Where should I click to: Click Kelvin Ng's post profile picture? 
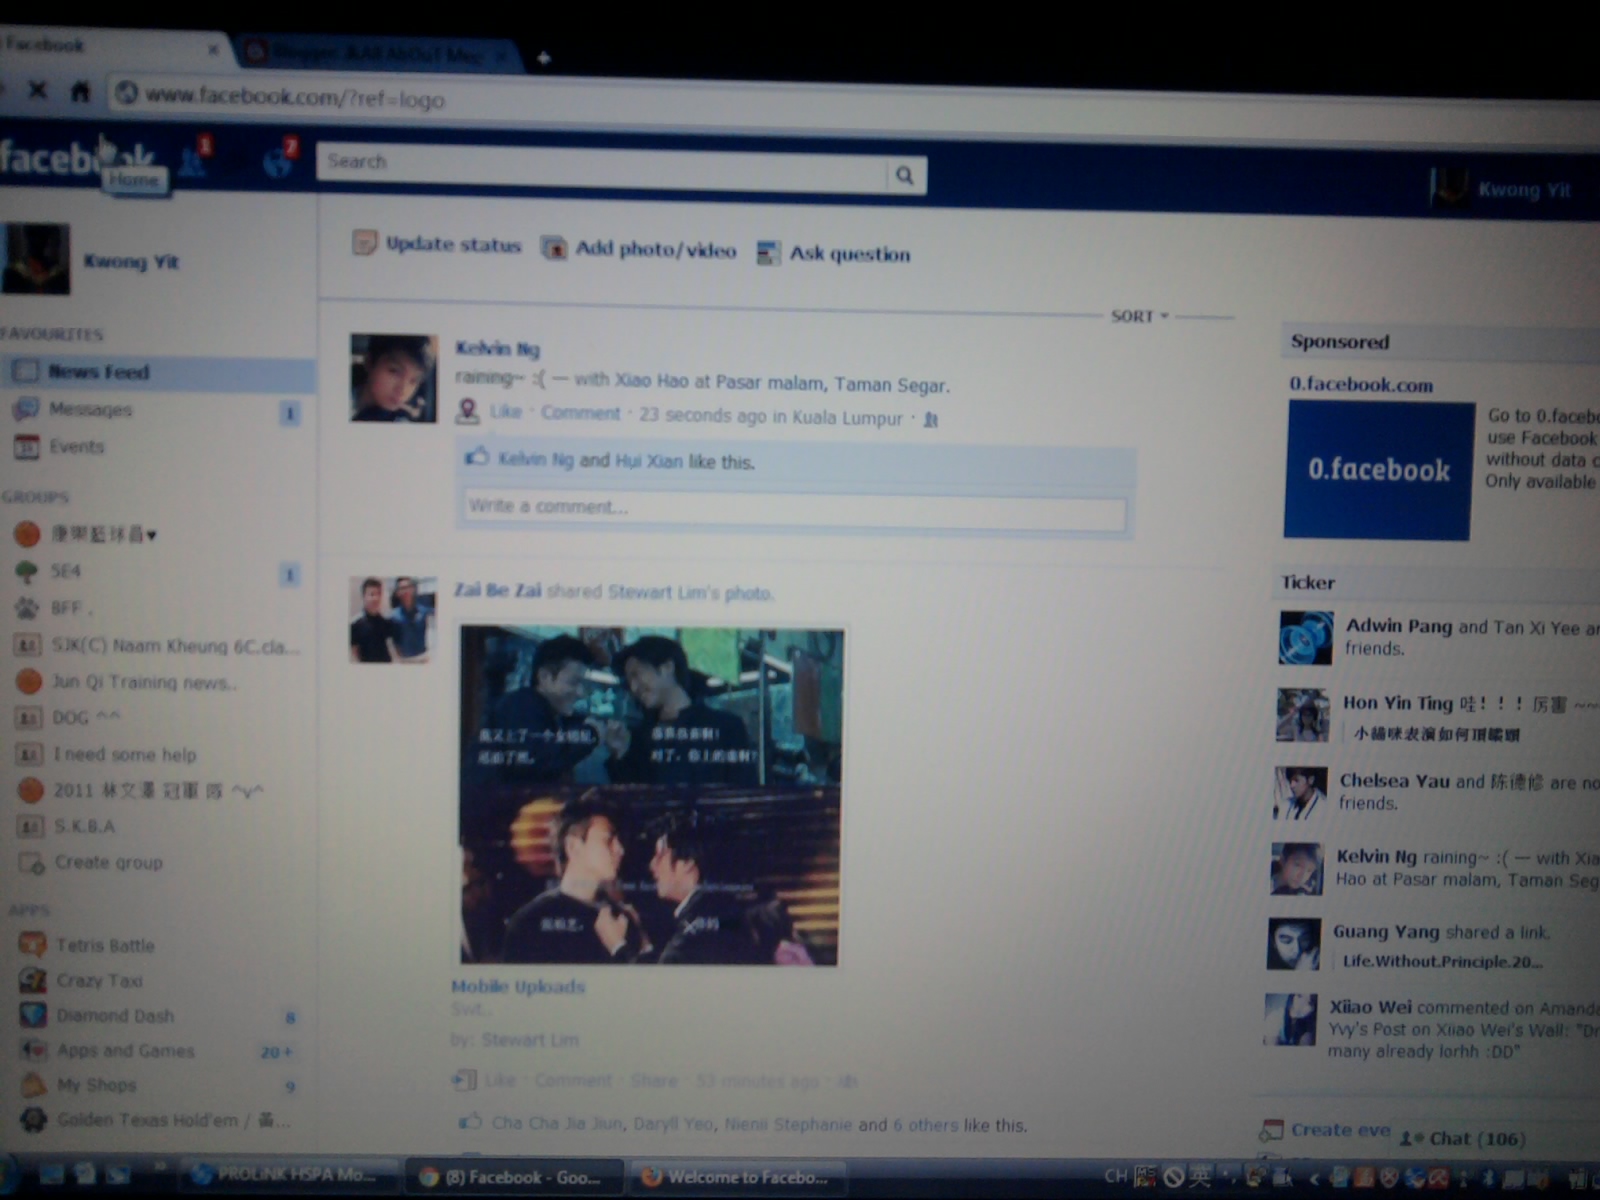[393, 378]
